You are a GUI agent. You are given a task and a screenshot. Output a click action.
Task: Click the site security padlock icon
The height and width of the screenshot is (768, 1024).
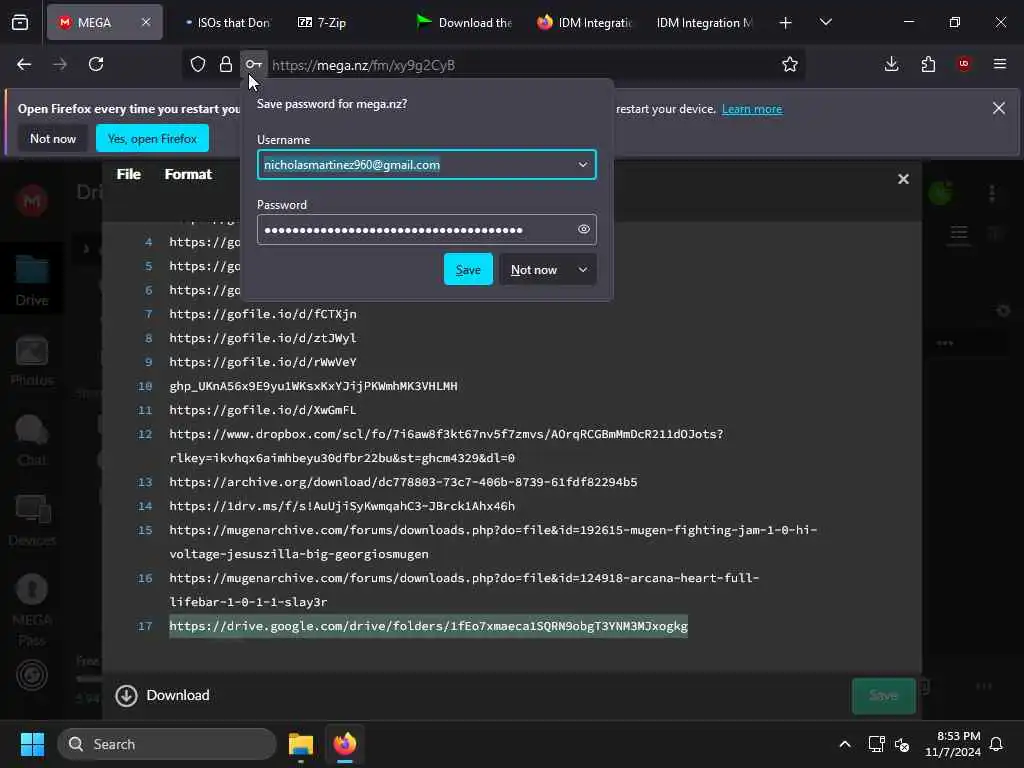[x=226, y=64]
